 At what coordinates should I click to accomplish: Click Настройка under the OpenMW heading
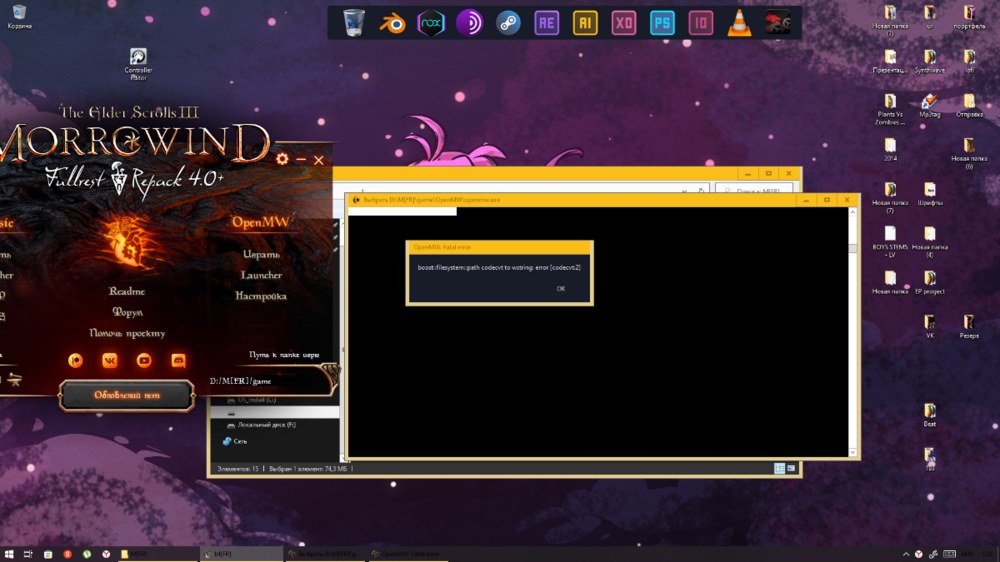pos(261,296)
